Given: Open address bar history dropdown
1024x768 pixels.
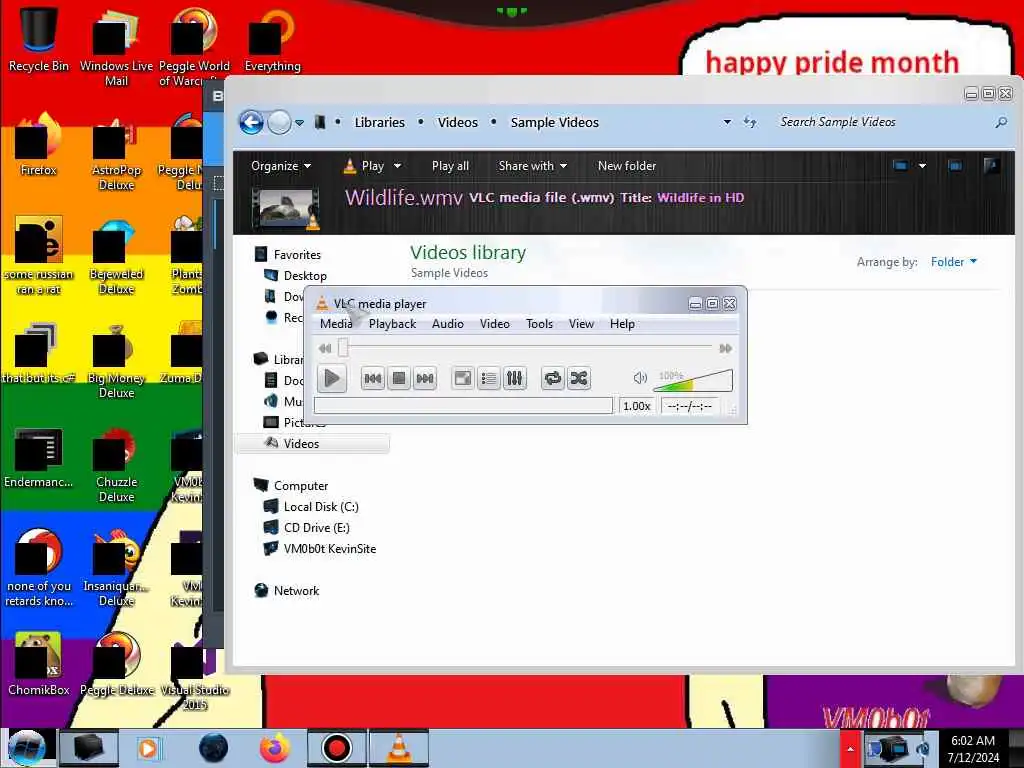Looking at the screenshot, I should coord(727,122).
